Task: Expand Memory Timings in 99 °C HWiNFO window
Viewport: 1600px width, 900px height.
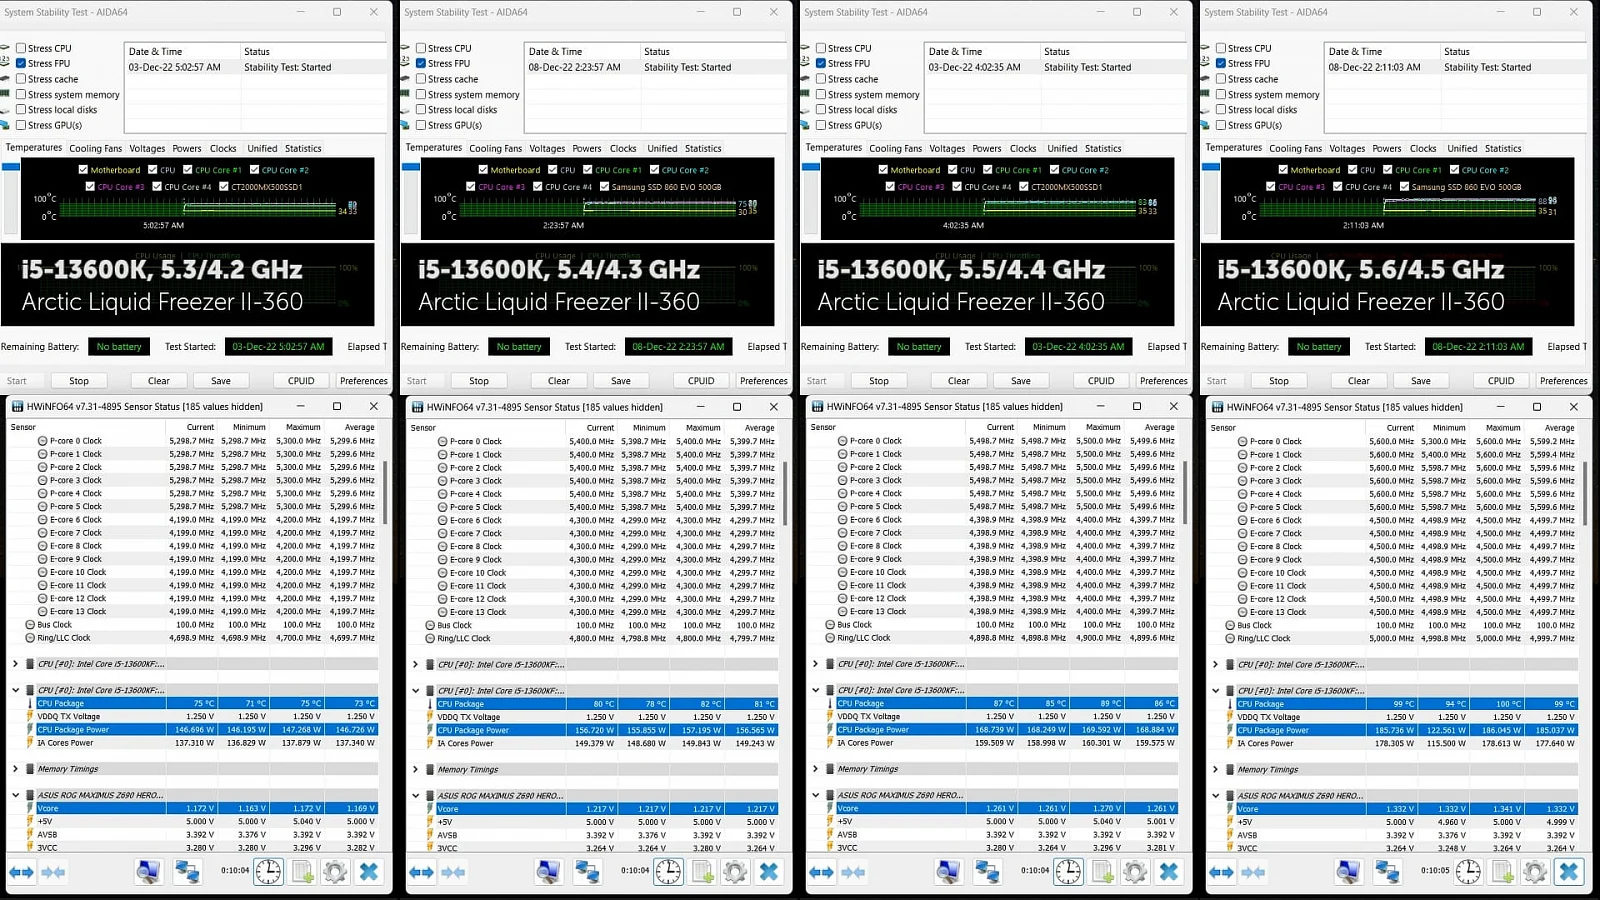Action: coord(1215,769)
